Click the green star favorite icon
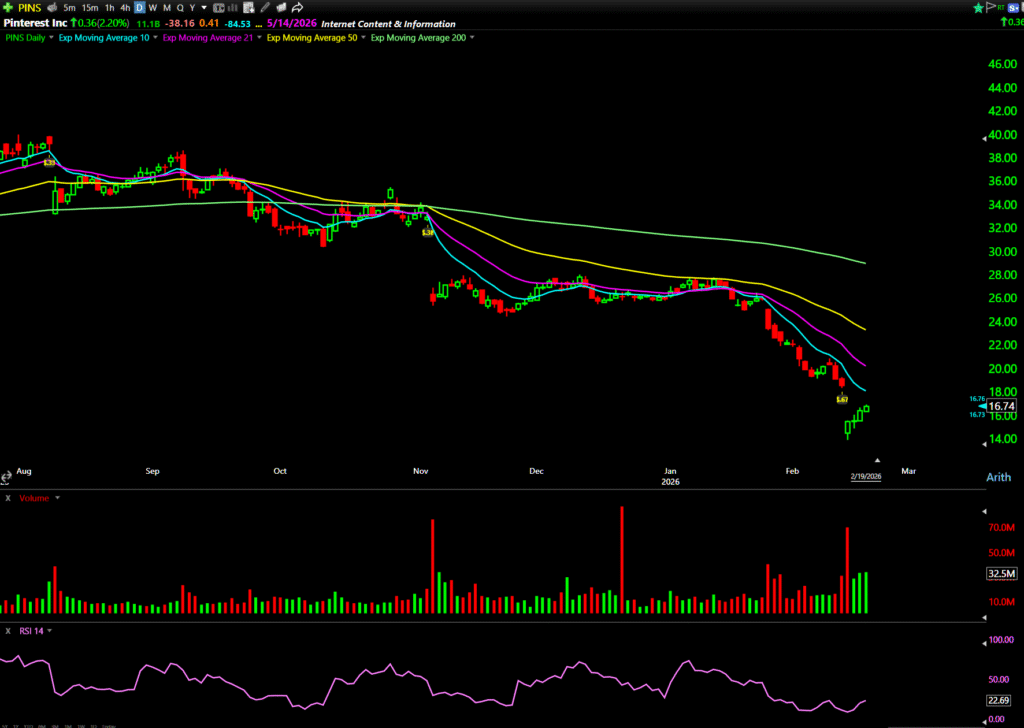Image resolution: width=1024 pixels, height=728 pixels. pyautogui.click(x=977, y=8)
